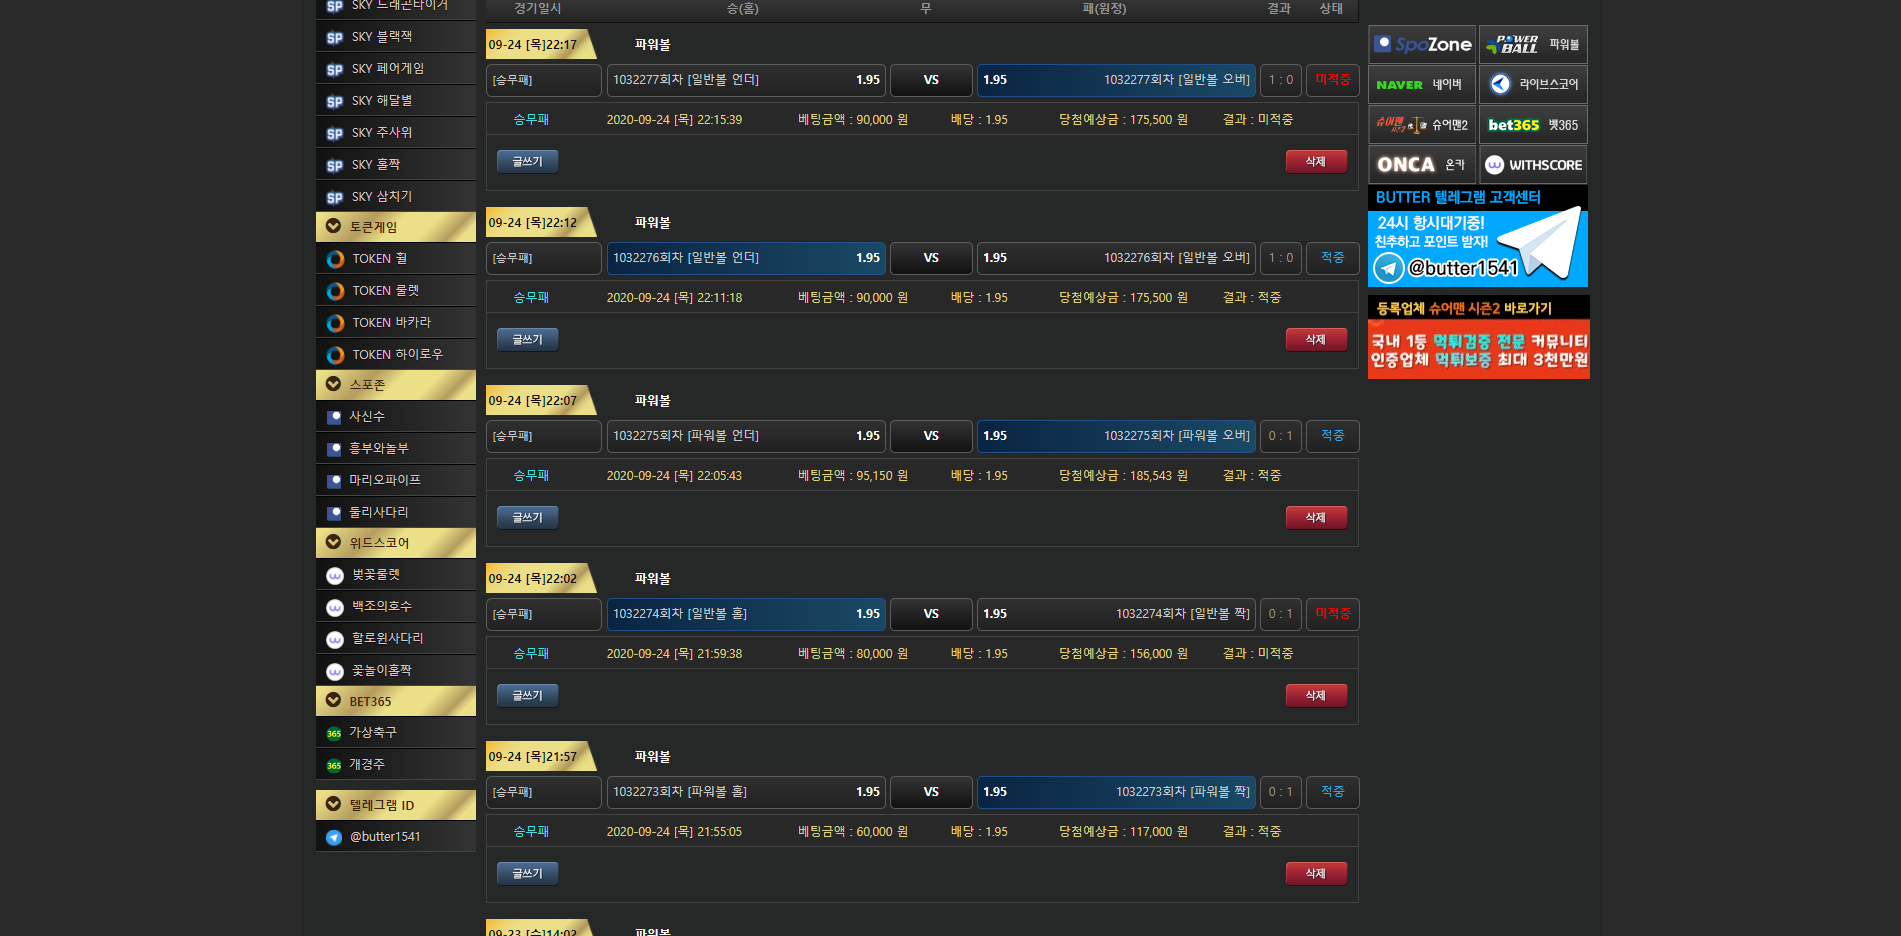The height and width of the screenshot is (936, 1901).
Task: Open the WITHSCORE logo tile
Action: [x=1532, y=165]
